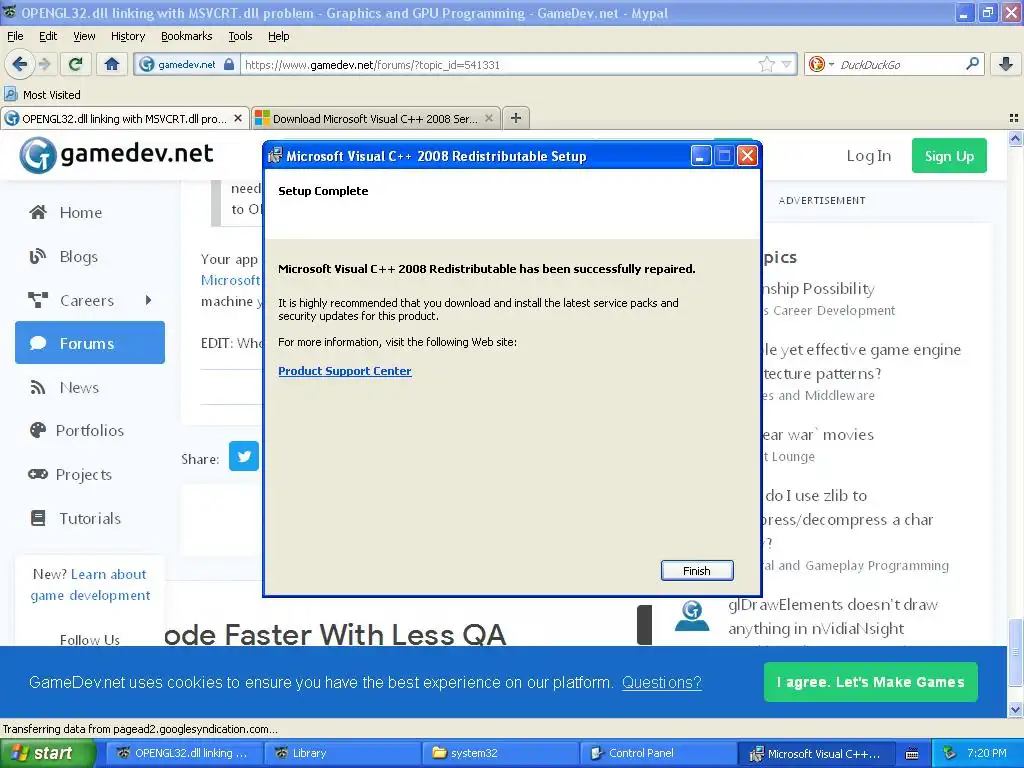Open the Edit menu
Viewport: 1024px width, 768px height.
[x=48, y=36]
